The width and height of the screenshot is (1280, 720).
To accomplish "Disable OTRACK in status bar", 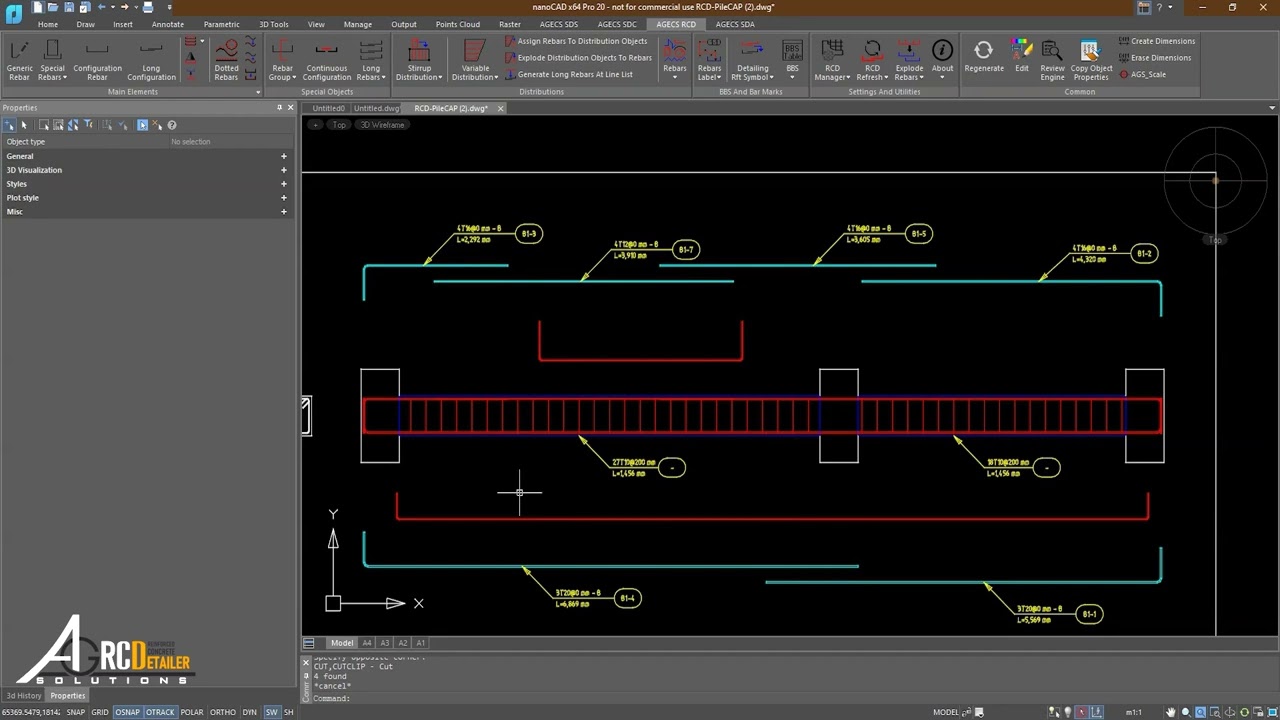I will click(x=160, y=712).
